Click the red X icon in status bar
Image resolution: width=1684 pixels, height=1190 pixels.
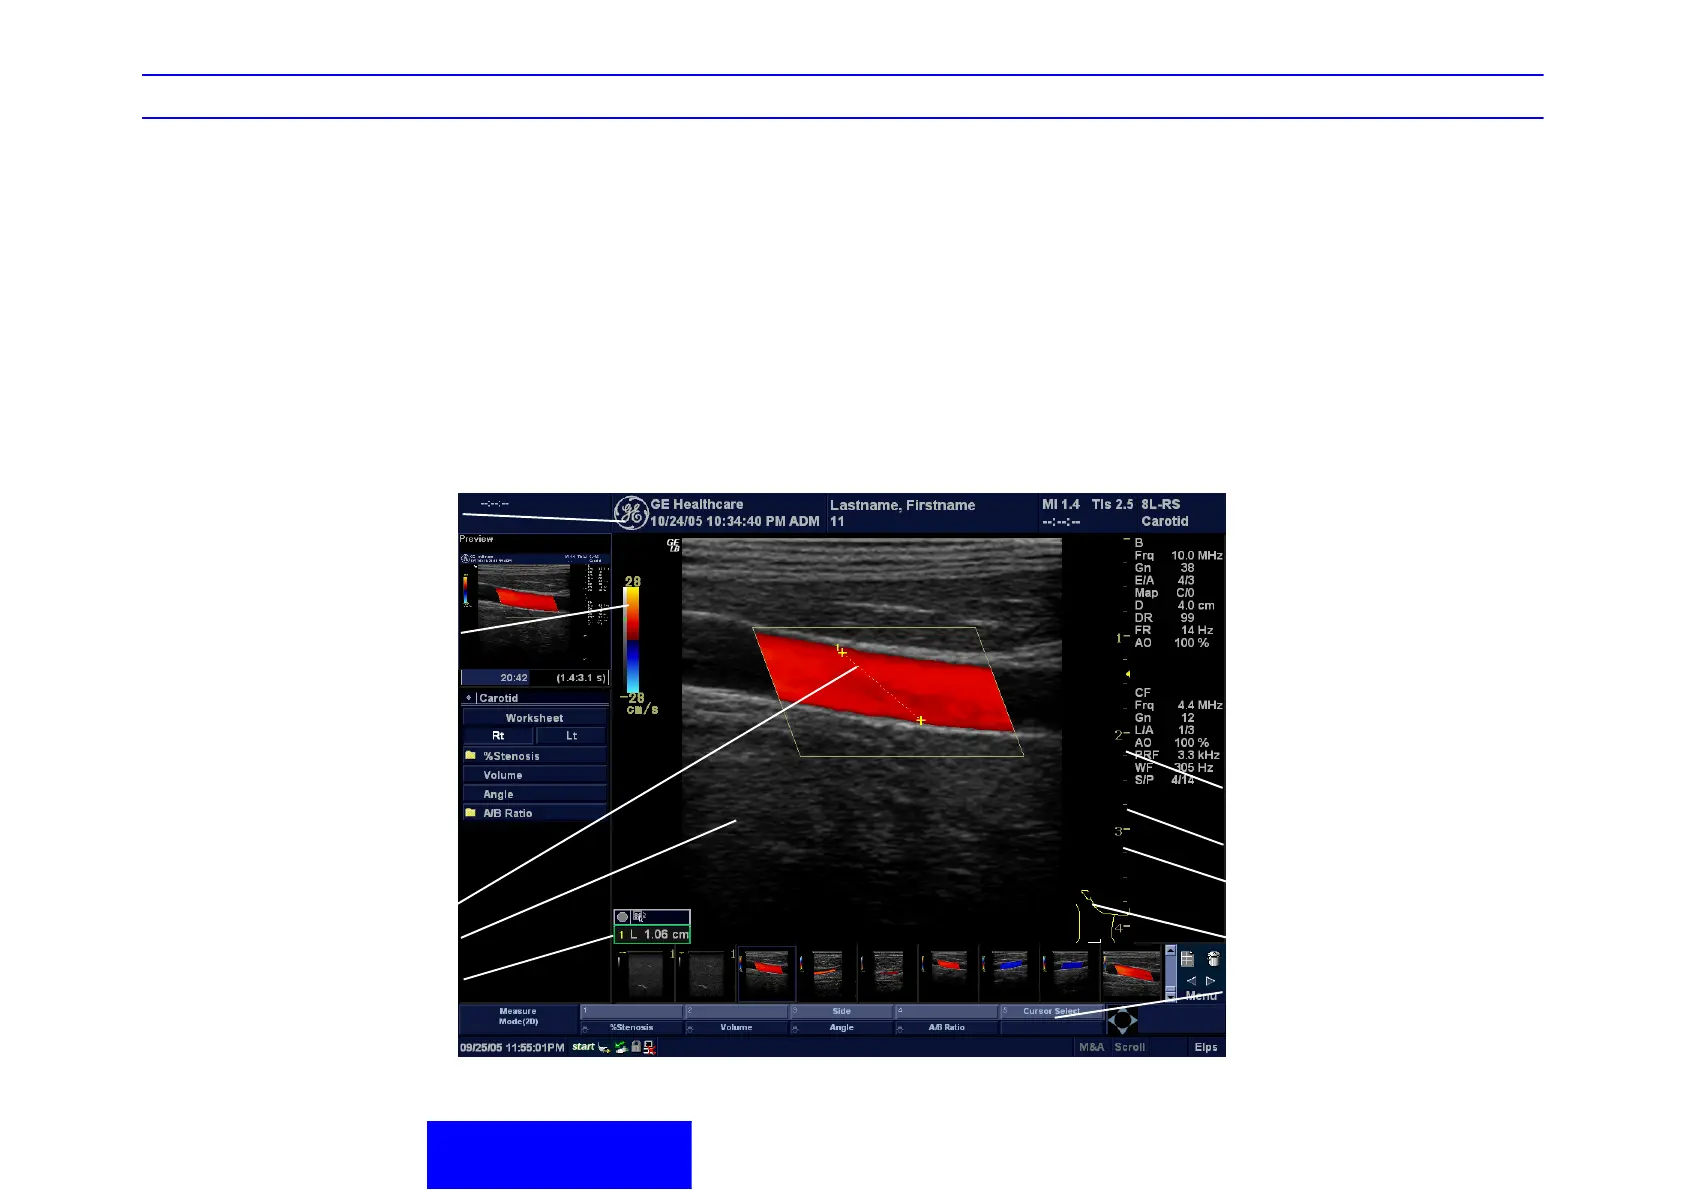click(x=649, y=1047)
